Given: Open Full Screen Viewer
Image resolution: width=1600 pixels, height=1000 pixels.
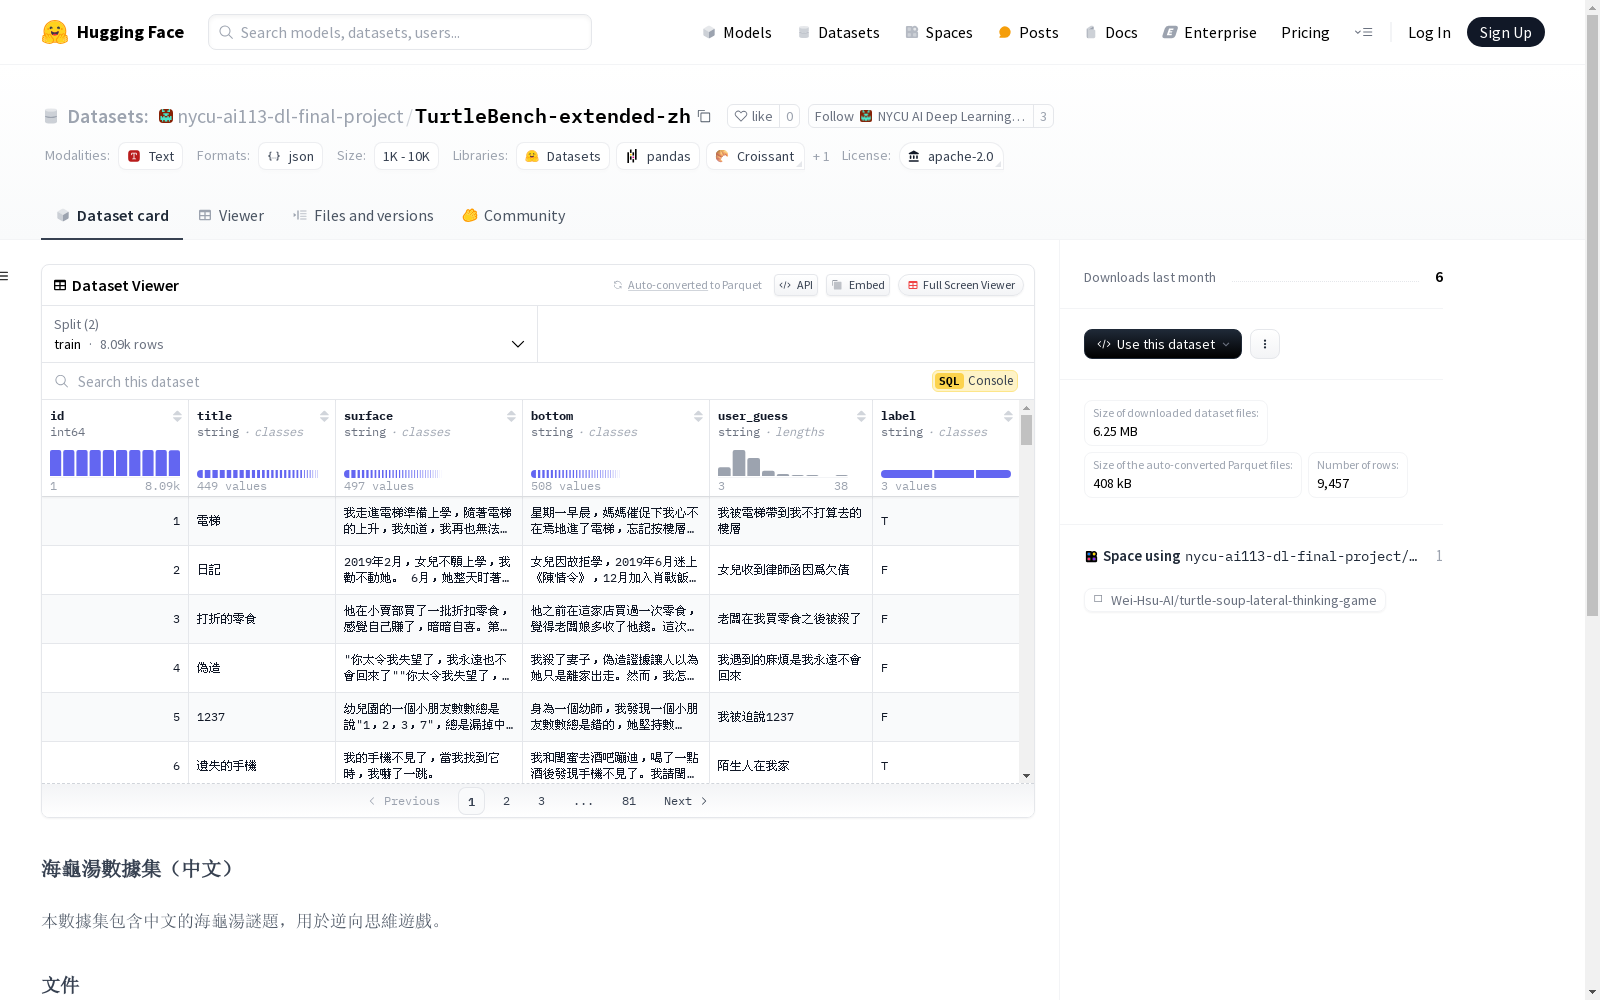Looking at the screenshot, I should [961, 285].
